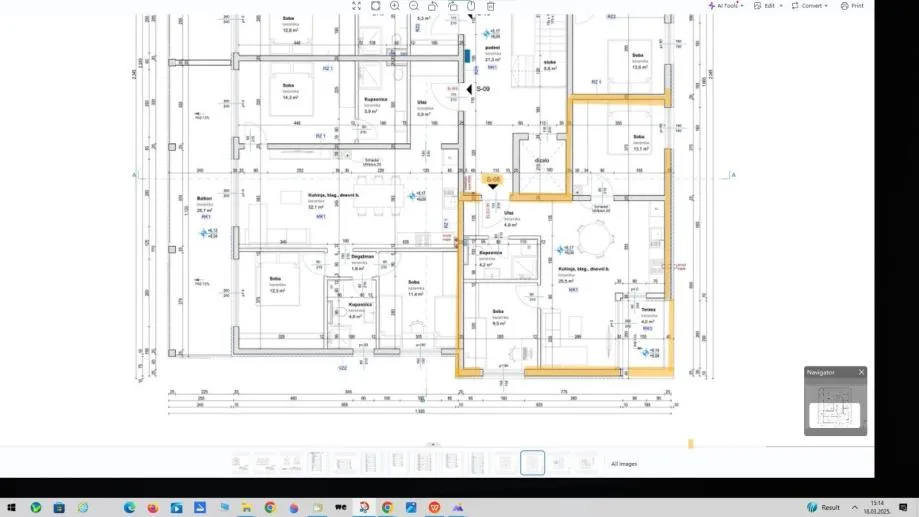Rotate the image right

click(452, 6)
